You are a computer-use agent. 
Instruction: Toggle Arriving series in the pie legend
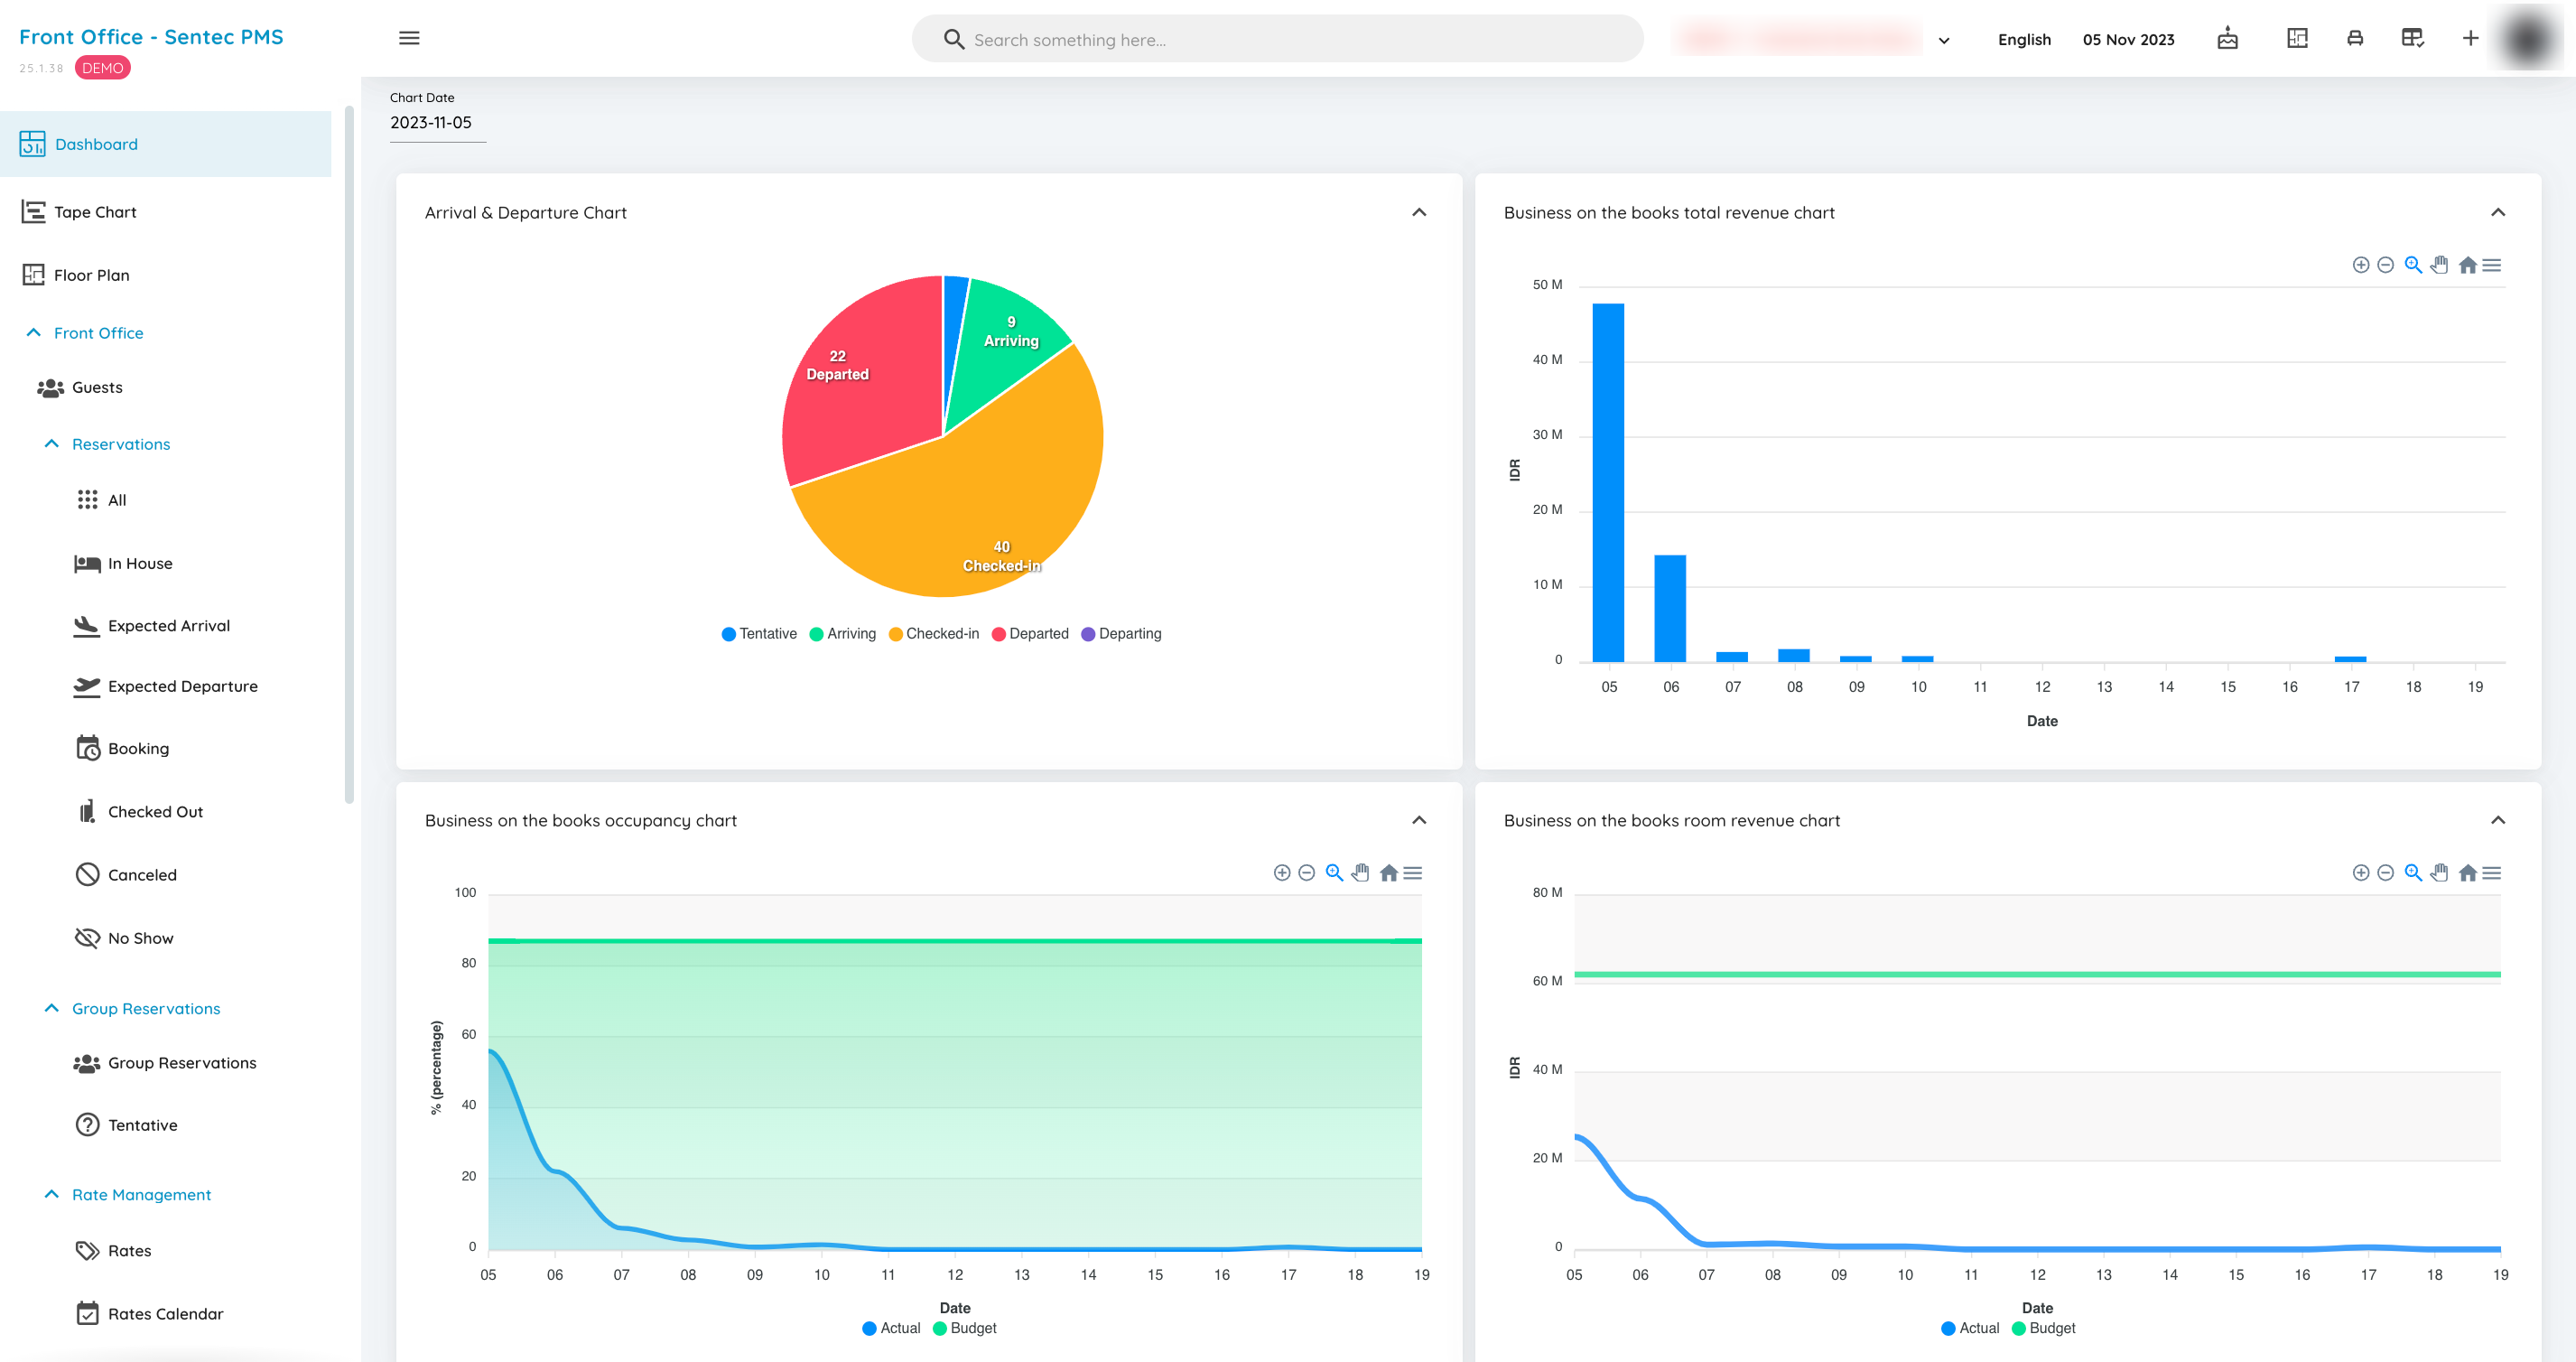pyautogui.click(x=842, y=634)
